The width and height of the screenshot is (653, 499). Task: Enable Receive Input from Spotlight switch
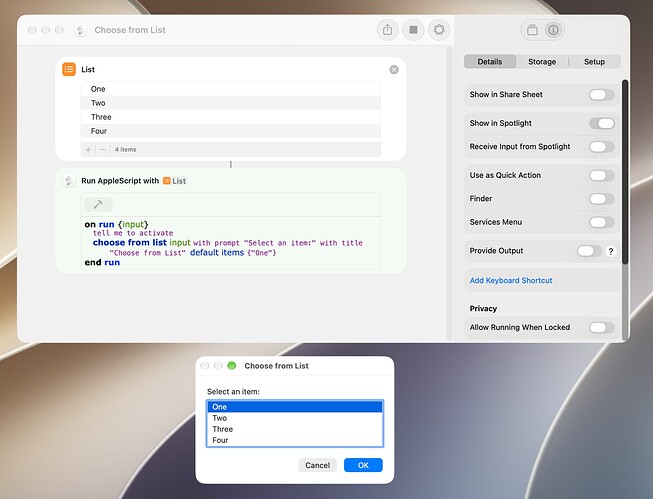coord(601,147)
